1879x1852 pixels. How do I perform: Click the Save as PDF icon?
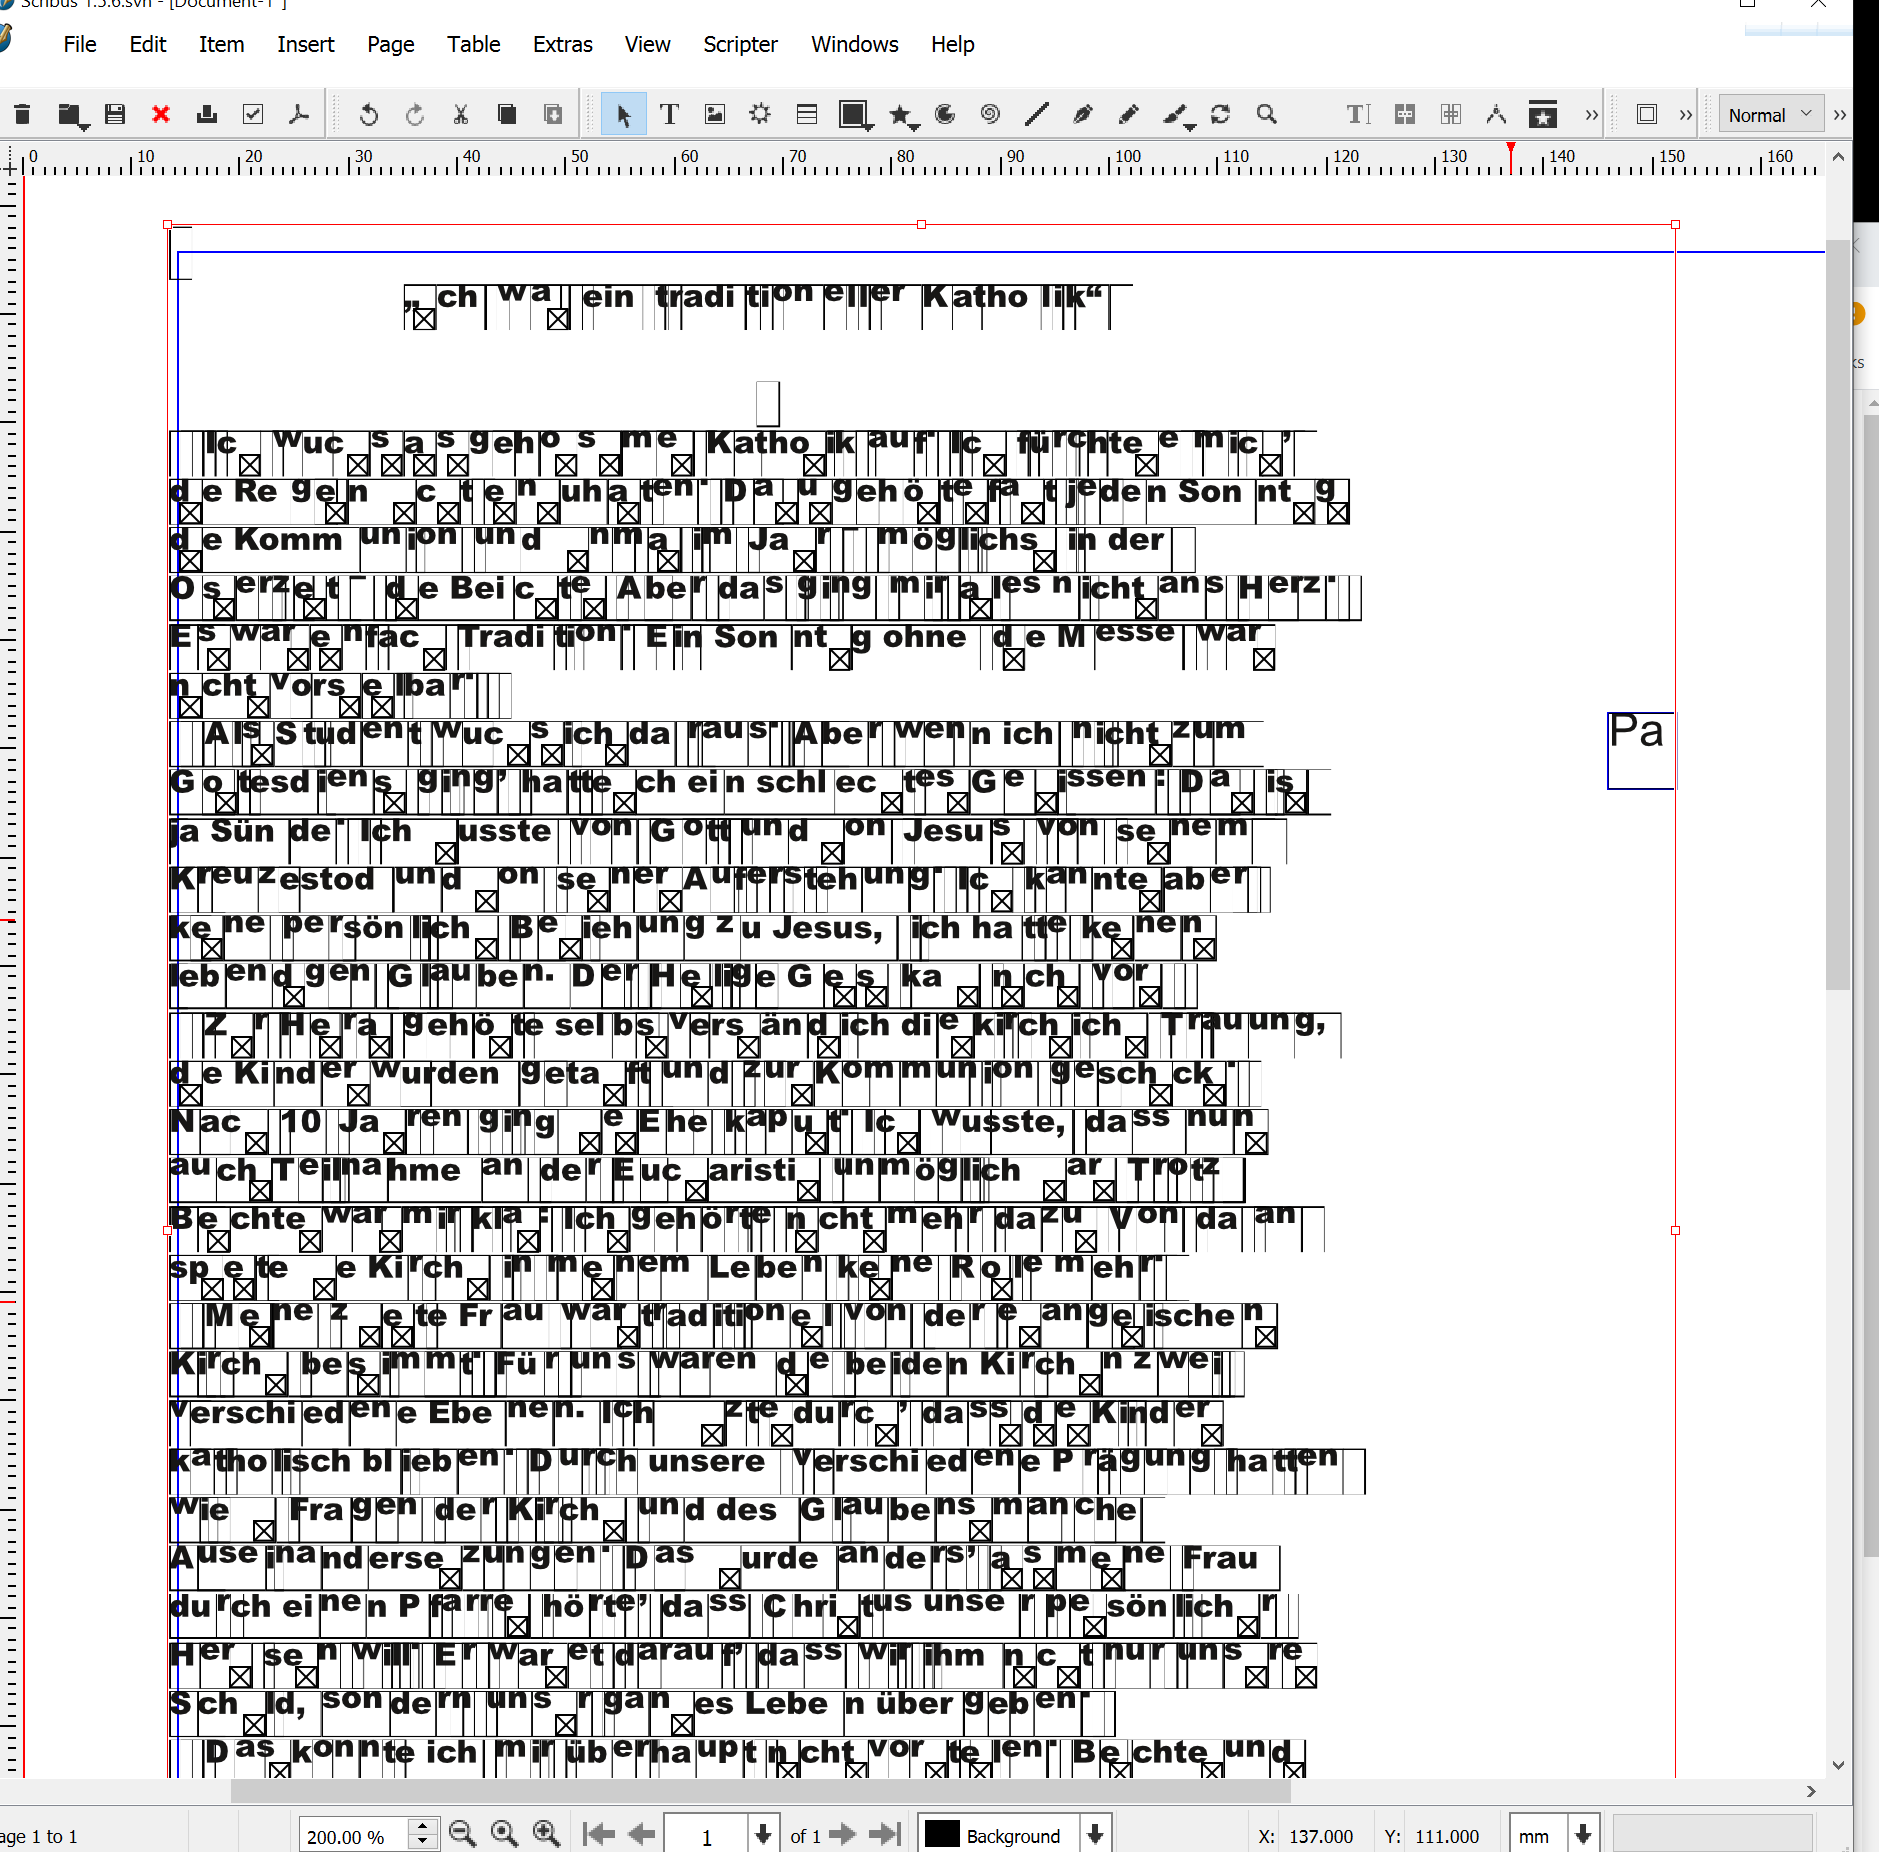(298, 115)
